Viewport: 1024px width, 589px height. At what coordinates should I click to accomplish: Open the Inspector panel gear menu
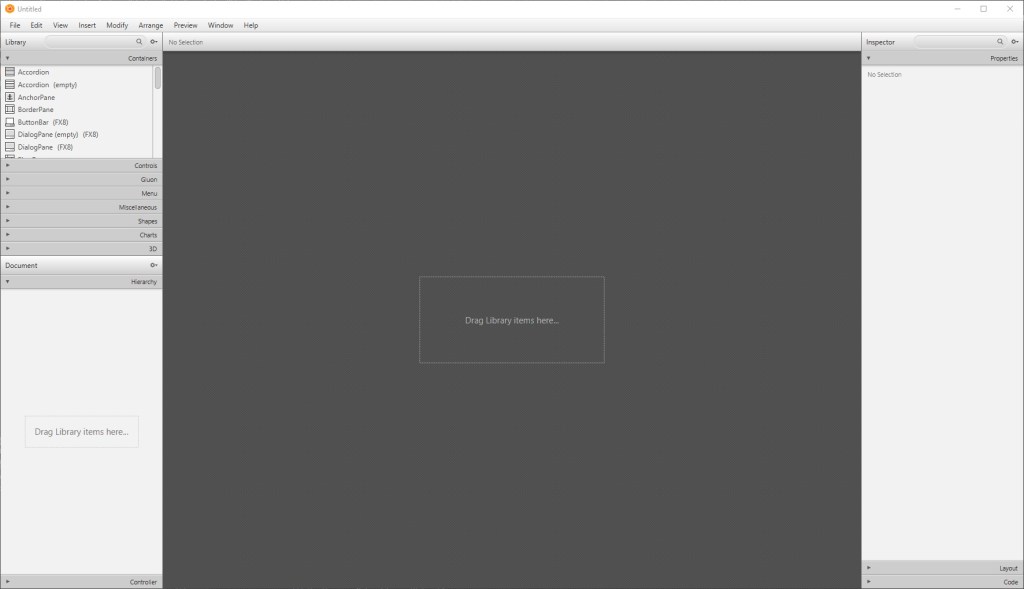tap(1014, 42)
